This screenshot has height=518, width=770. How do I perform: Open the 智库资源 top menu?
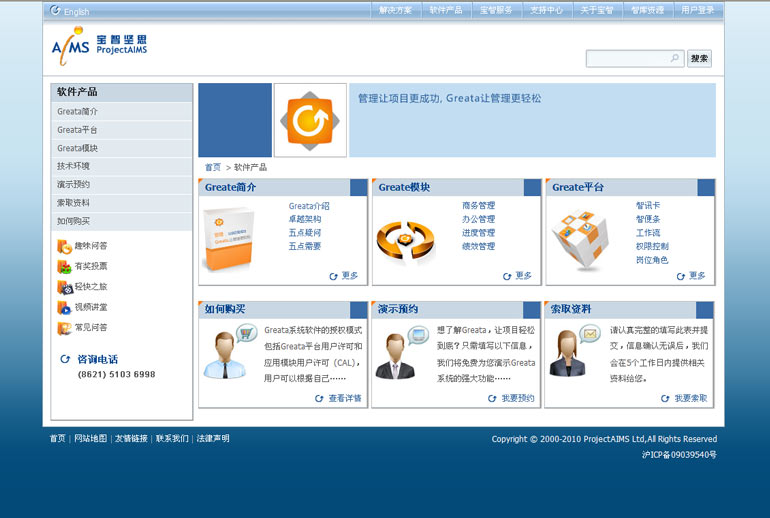(648, 10)
